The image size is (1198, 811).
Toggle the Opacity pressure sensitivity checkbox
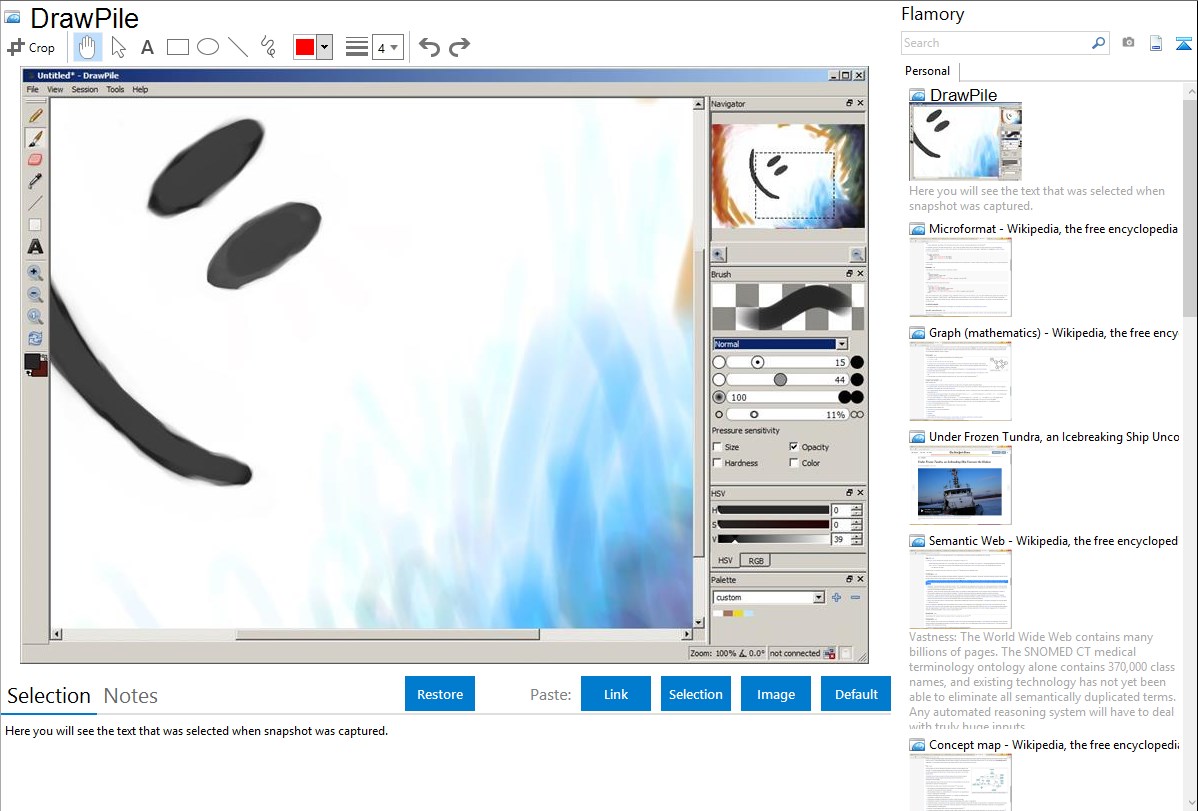click(794, 447)
